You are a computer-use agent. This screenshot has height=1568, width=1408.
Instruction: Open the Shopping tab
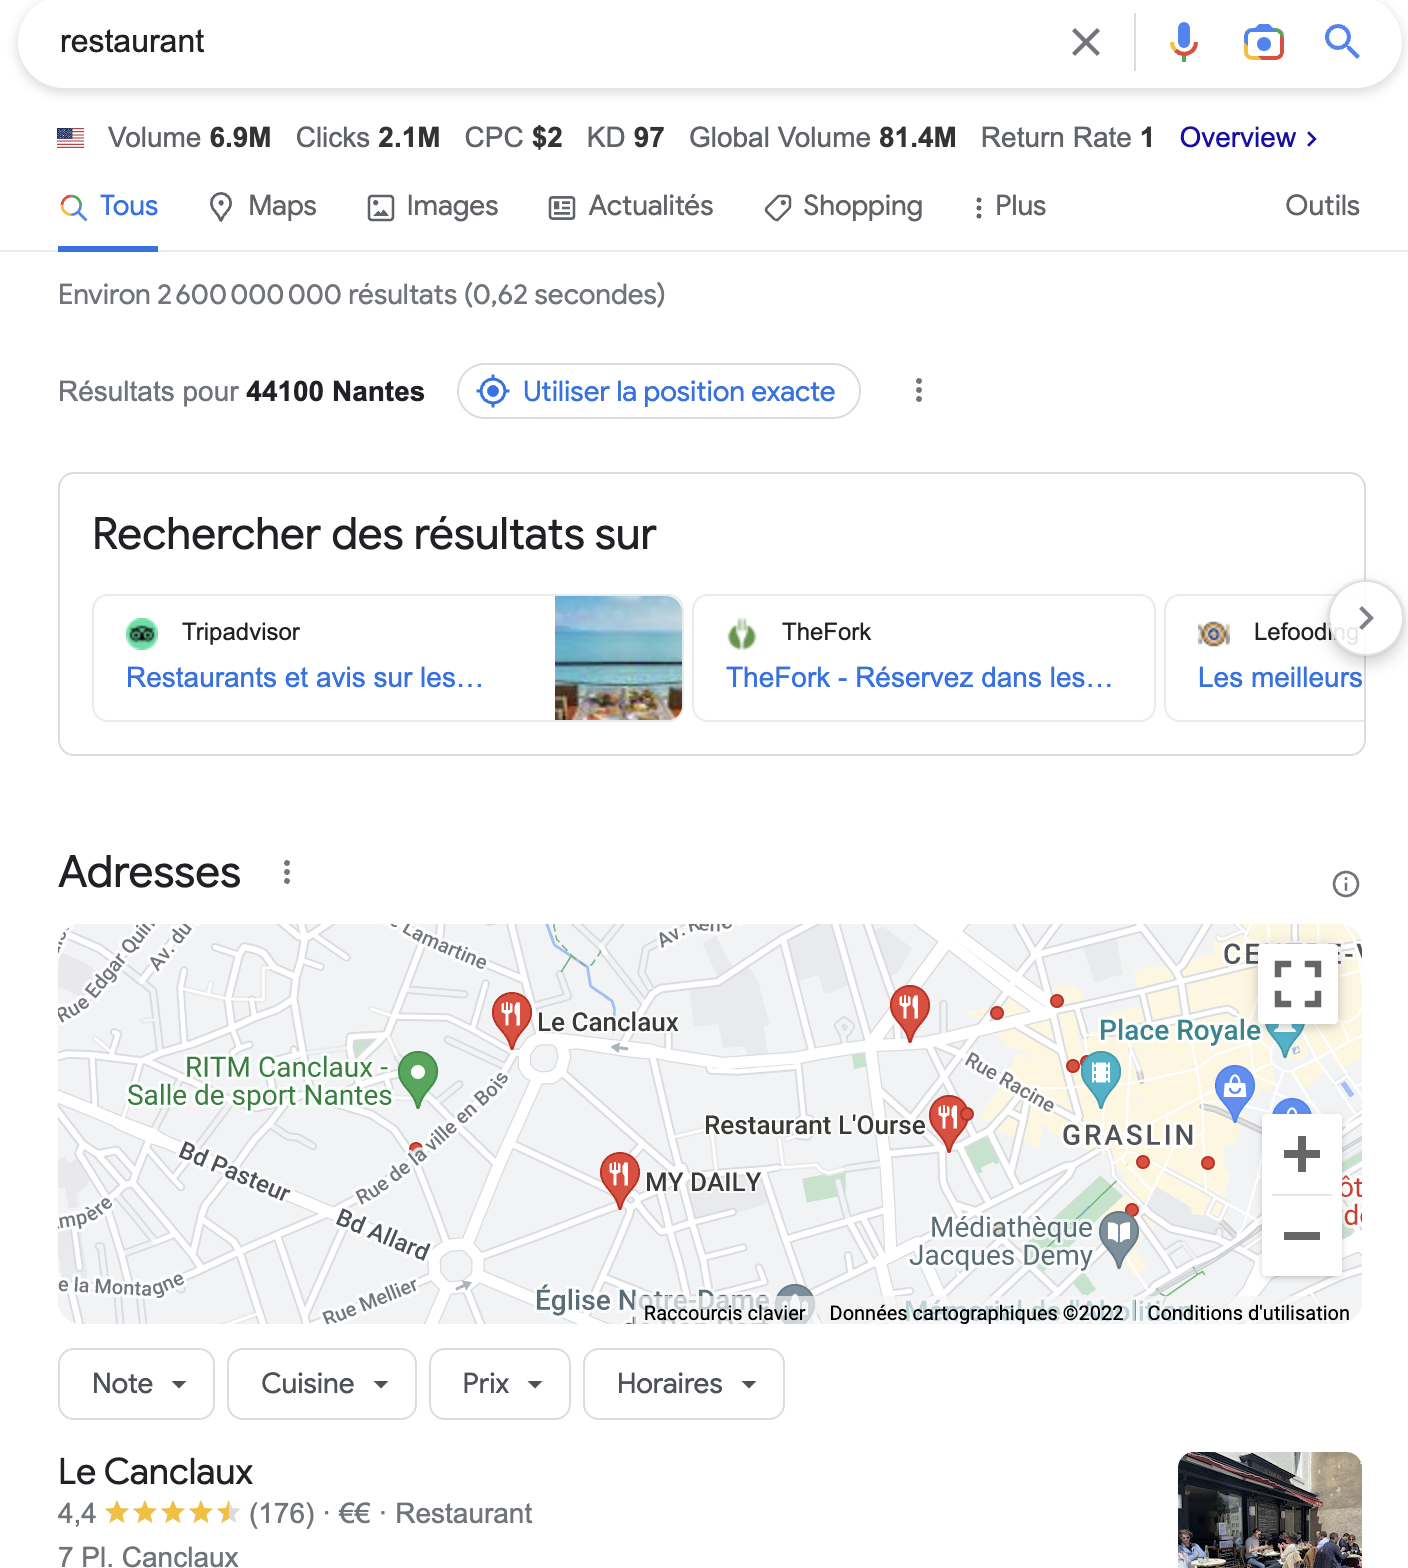tap(842, 206)
